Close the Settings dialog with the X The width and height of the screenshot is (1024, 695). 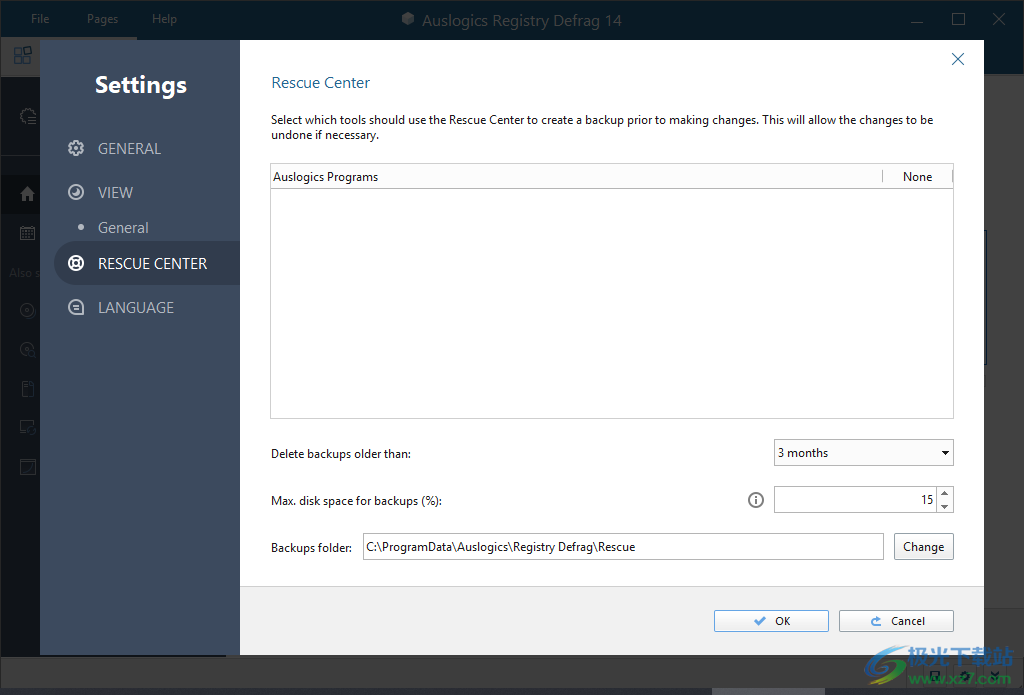click(x=957, y=59)
